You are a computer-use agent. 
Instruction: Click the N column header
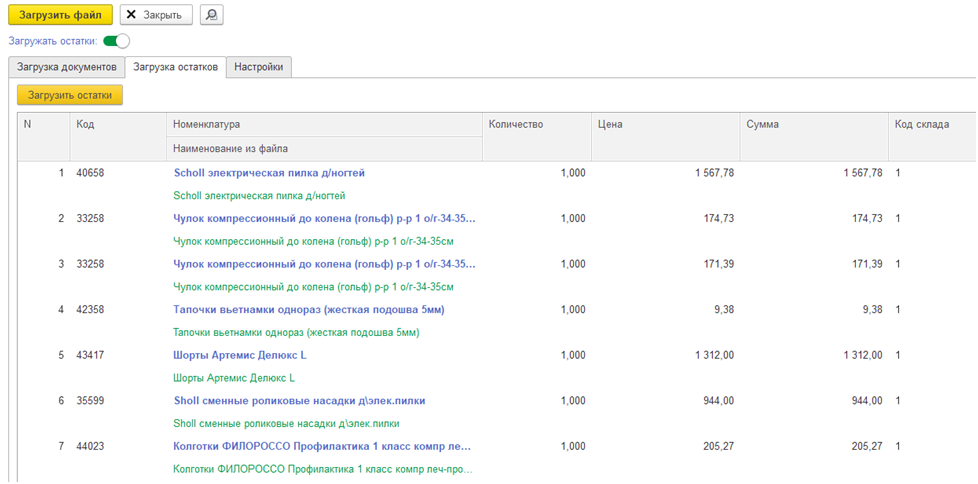tap(44, 137)
